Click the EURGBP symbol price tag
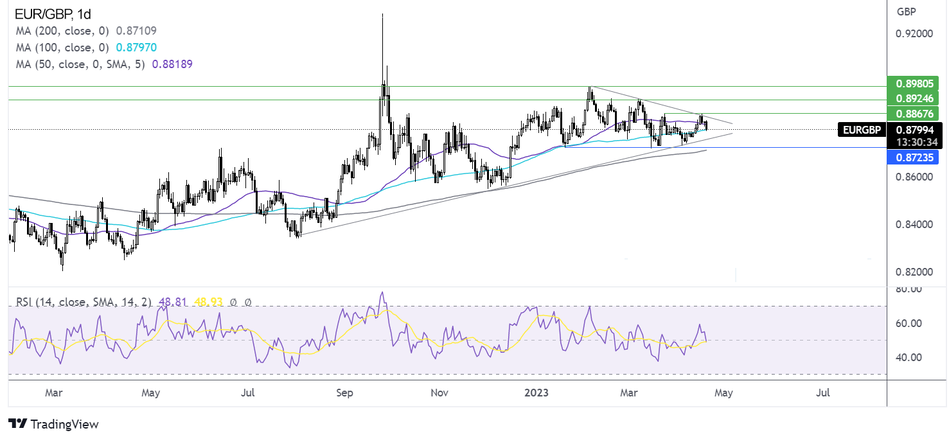The height and width of the screenshot is (435, 949). pos(862,129)
